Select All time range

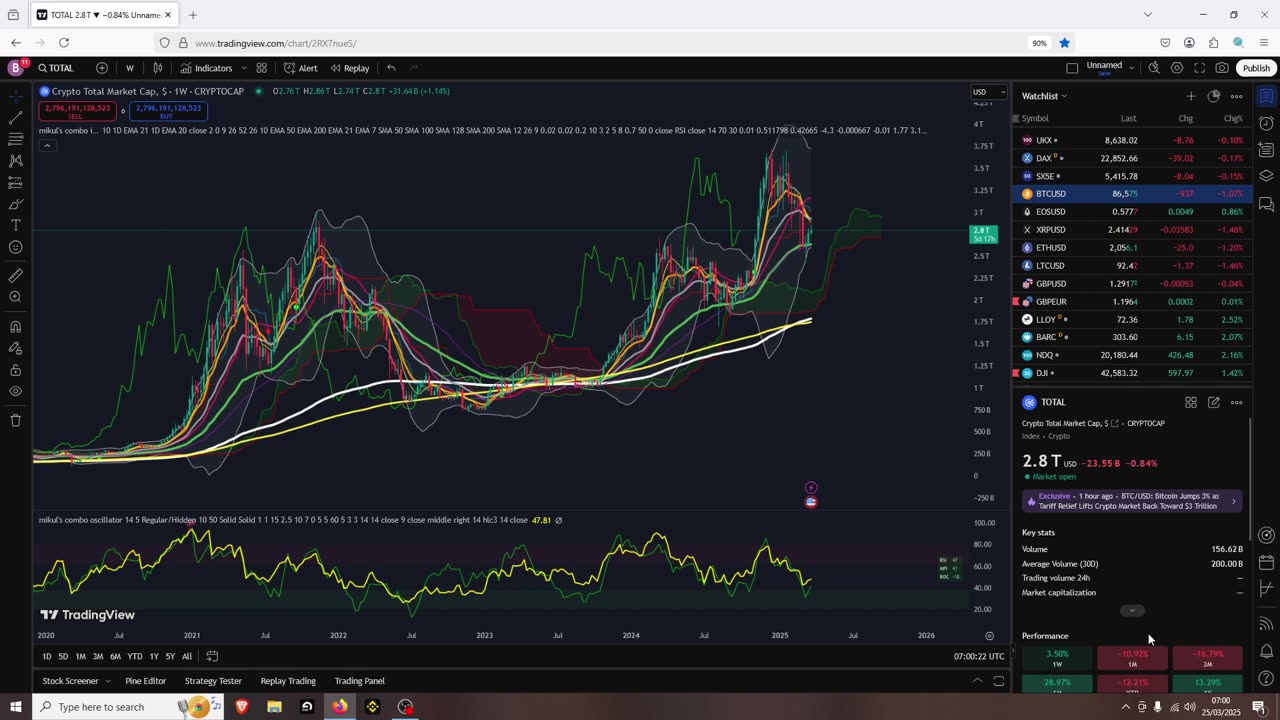(186, 656)
